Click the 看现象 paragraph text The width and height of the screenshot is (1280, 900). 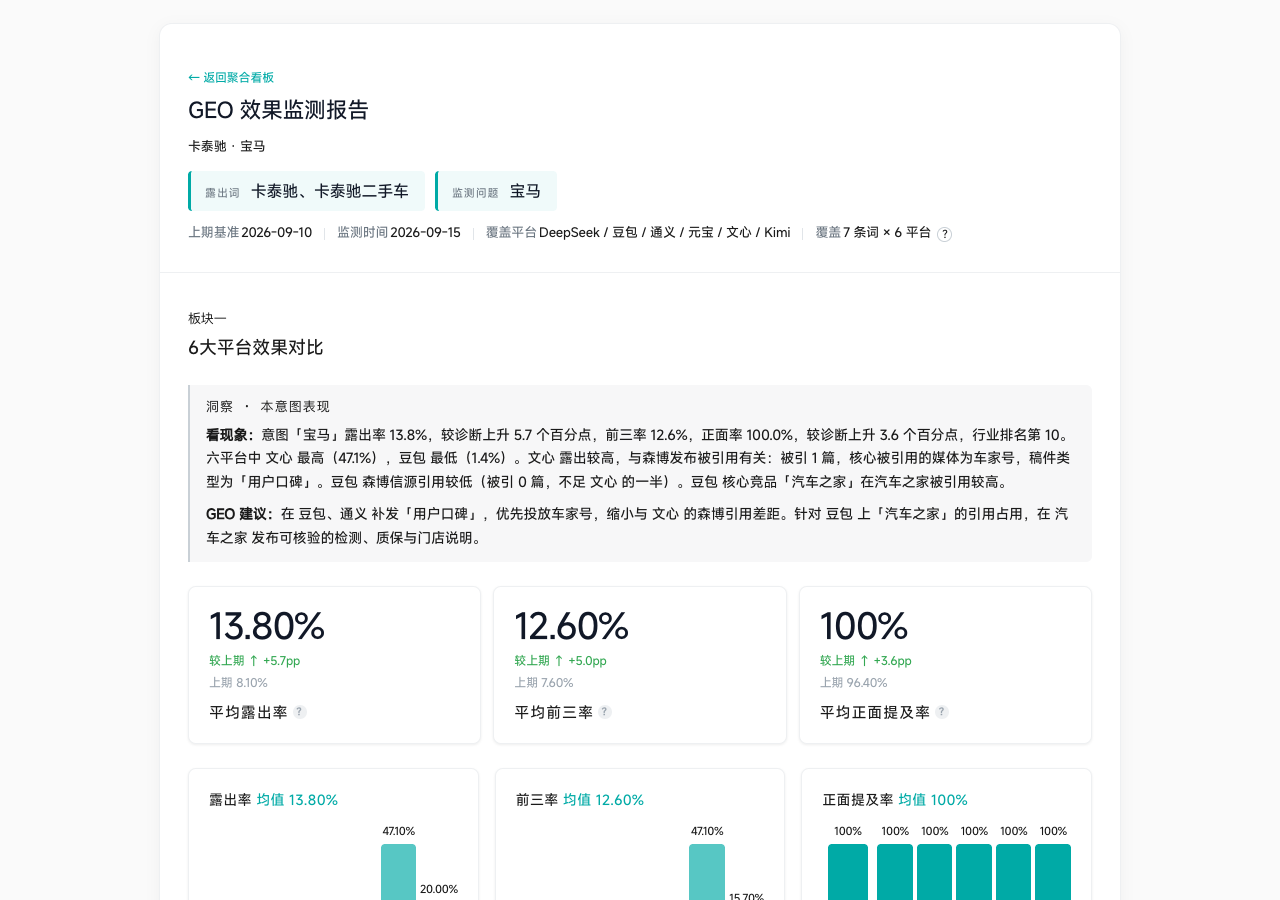638,459
